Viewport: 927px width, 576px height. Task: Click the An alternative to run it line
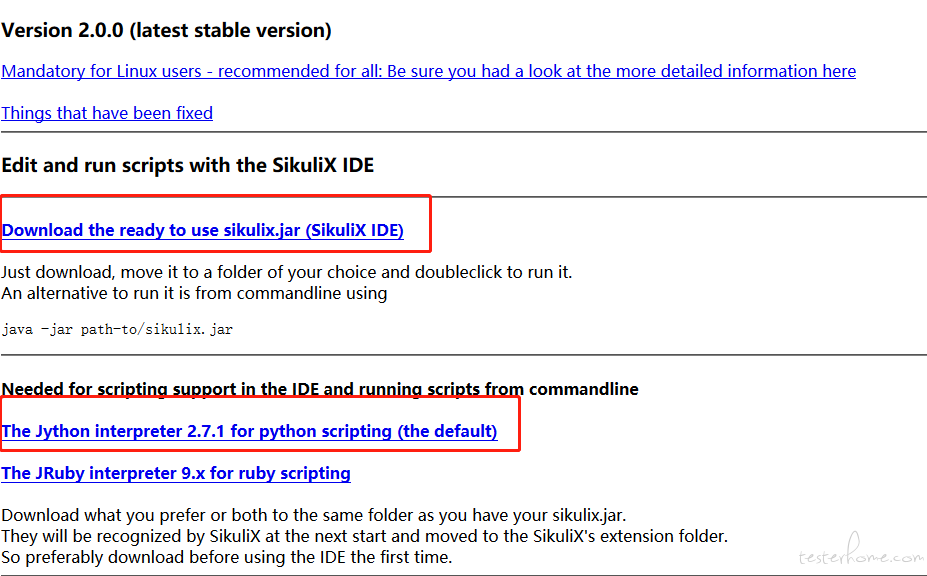tap(194, 293)
